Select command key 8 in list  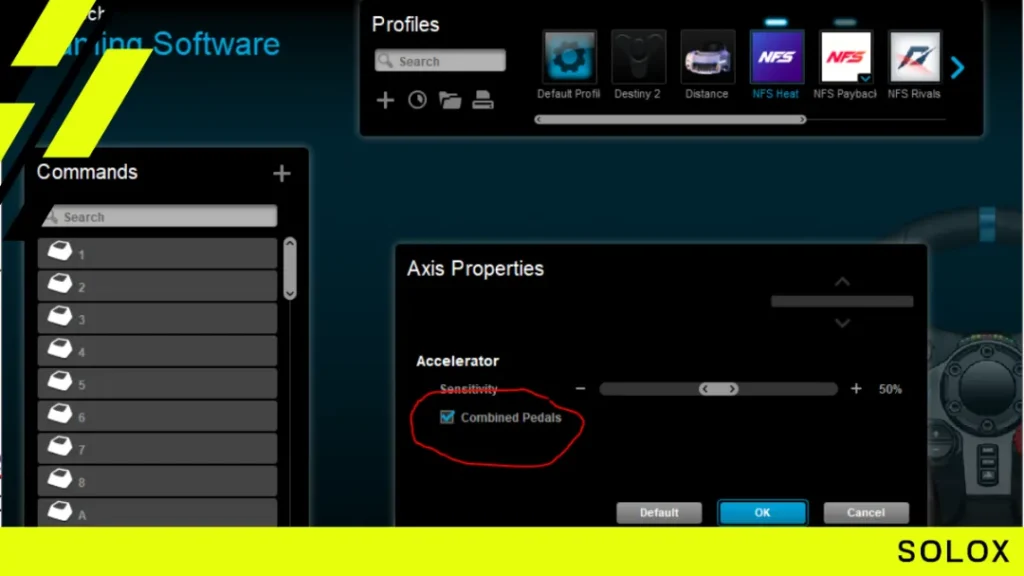[x=157, y=482]
